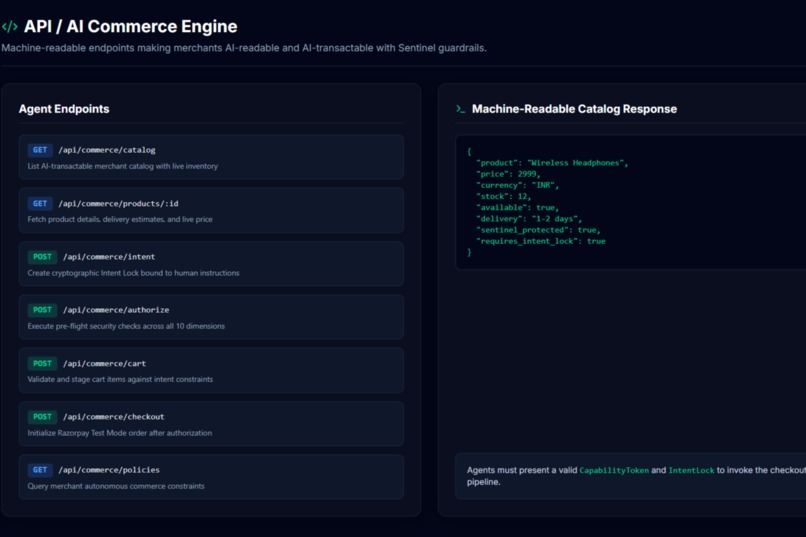806x537 pixels.
Task: Select the GET /api/commerce/catalog endpoint
Action: point(211,157)
